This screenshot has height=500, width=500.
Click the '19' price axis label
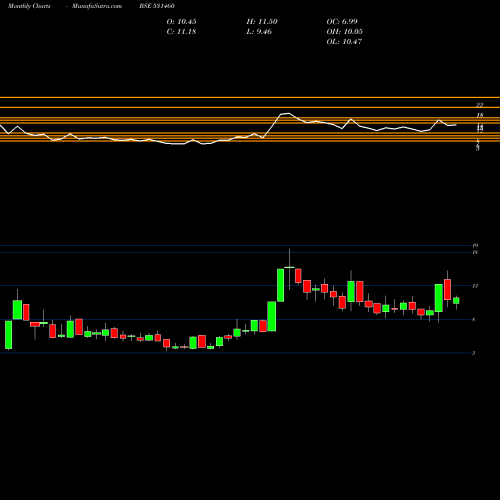pyautogui.click(x=475, y=246)
